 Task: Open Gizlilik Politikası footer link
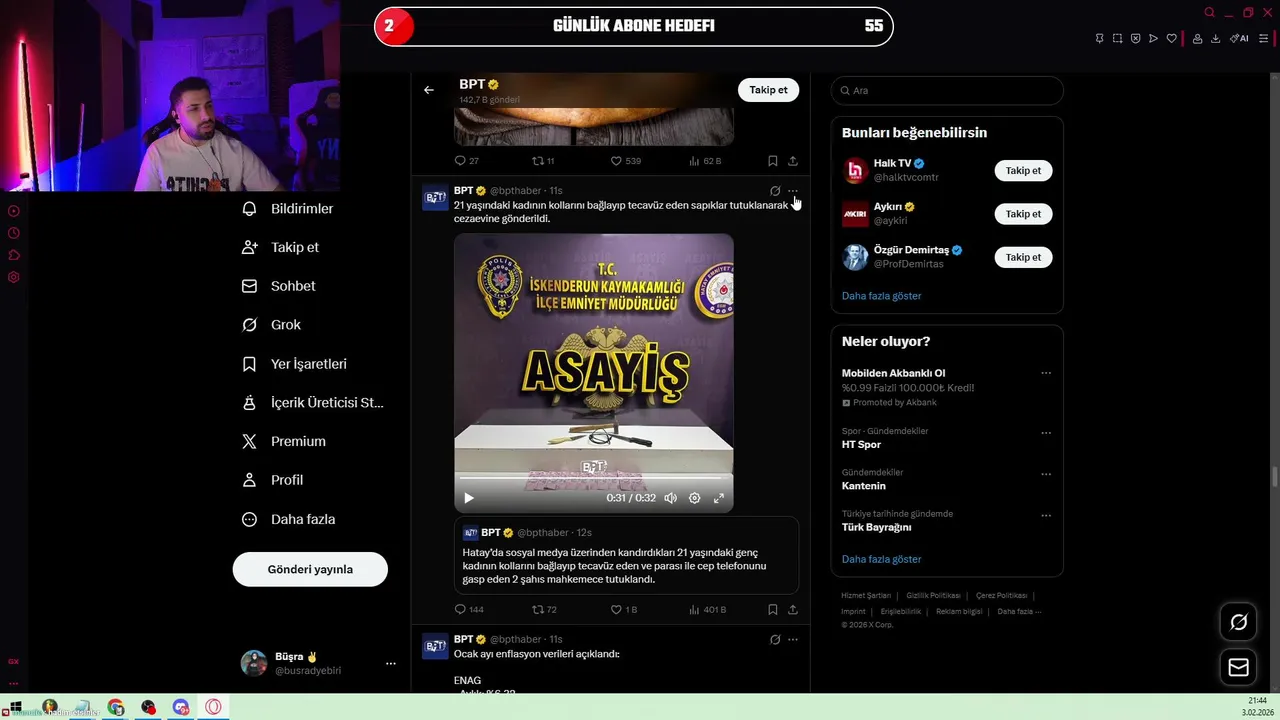pyautogui.click(x=933, y=595)
